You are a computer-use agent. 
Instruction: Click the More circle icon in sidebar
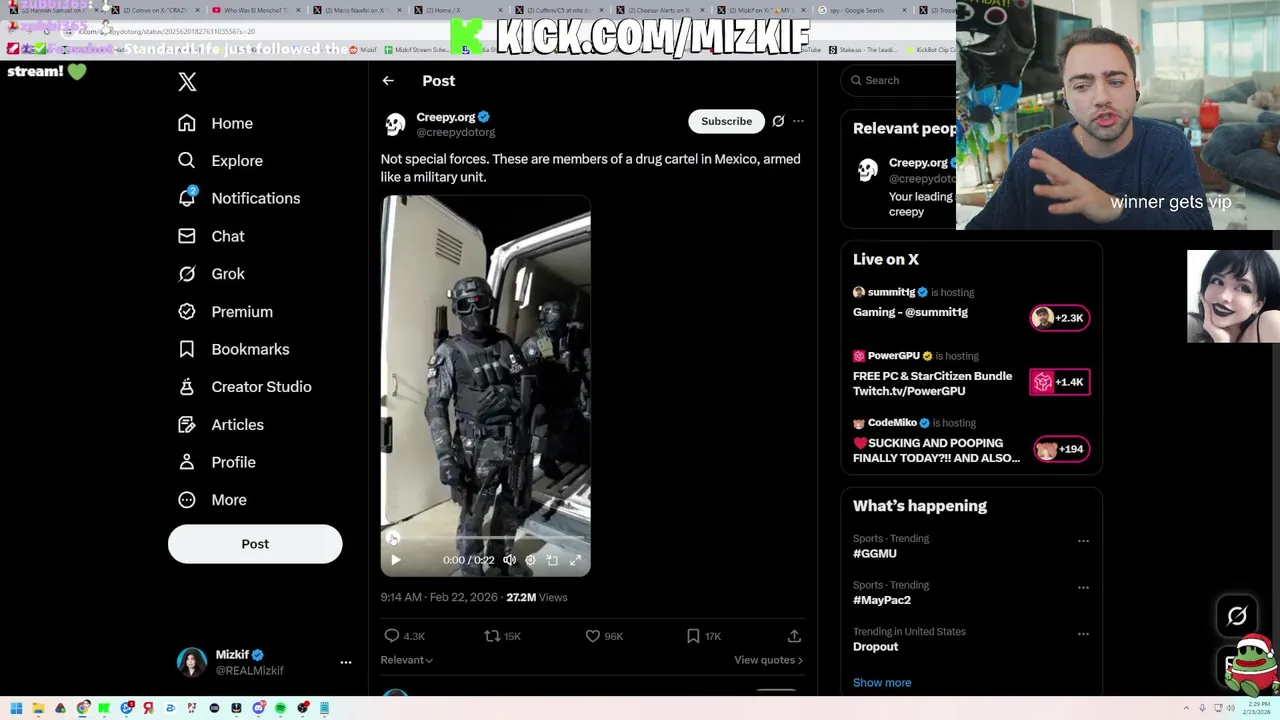tap(187, 500)
